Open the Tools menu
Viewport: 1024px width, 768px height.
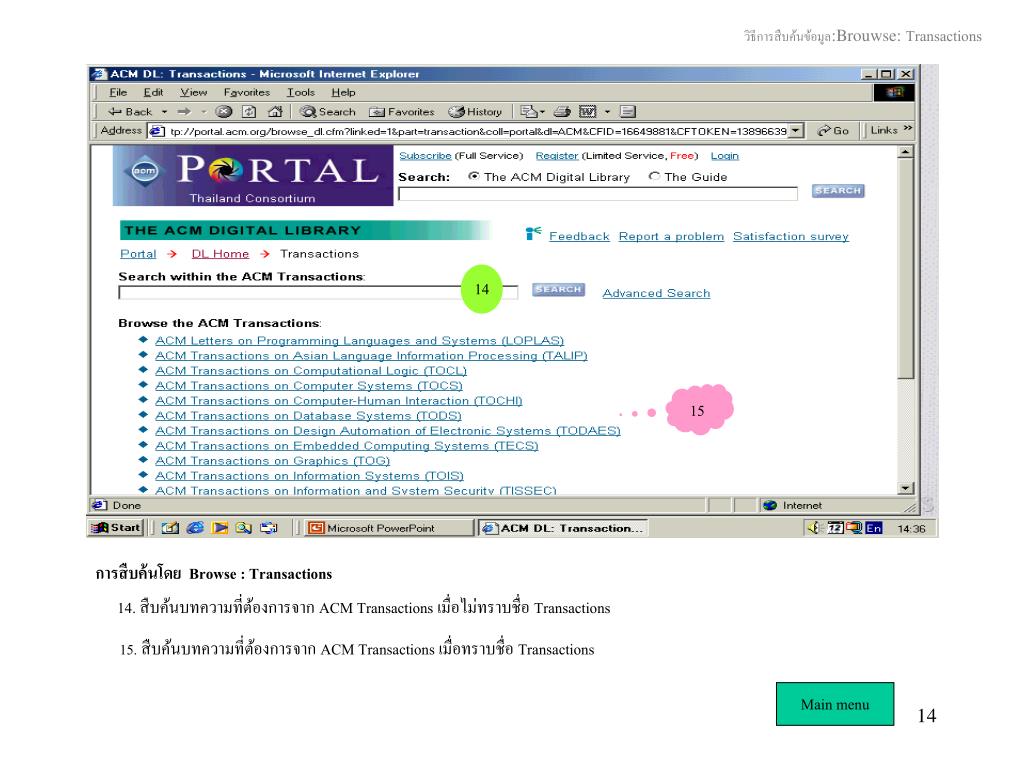point(300,93)
